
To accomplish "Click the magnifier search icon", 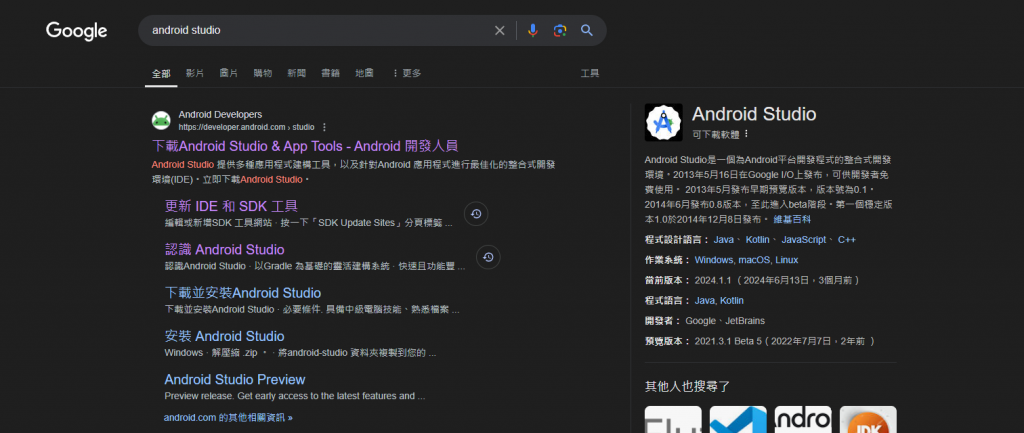I will click(587, 31).
